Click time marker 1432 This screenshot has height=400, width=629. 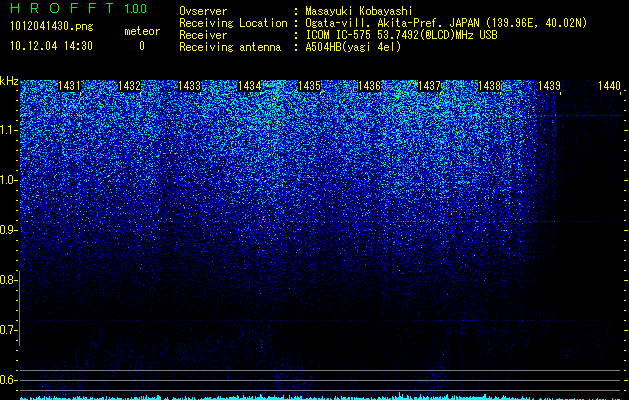tap(129, 86)
